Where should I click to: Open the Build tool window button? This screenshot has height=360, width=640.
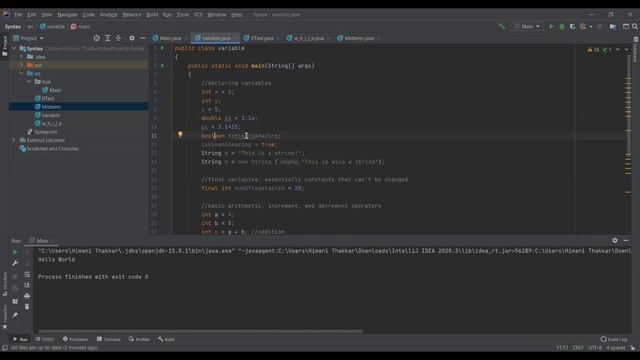point(167,339)
